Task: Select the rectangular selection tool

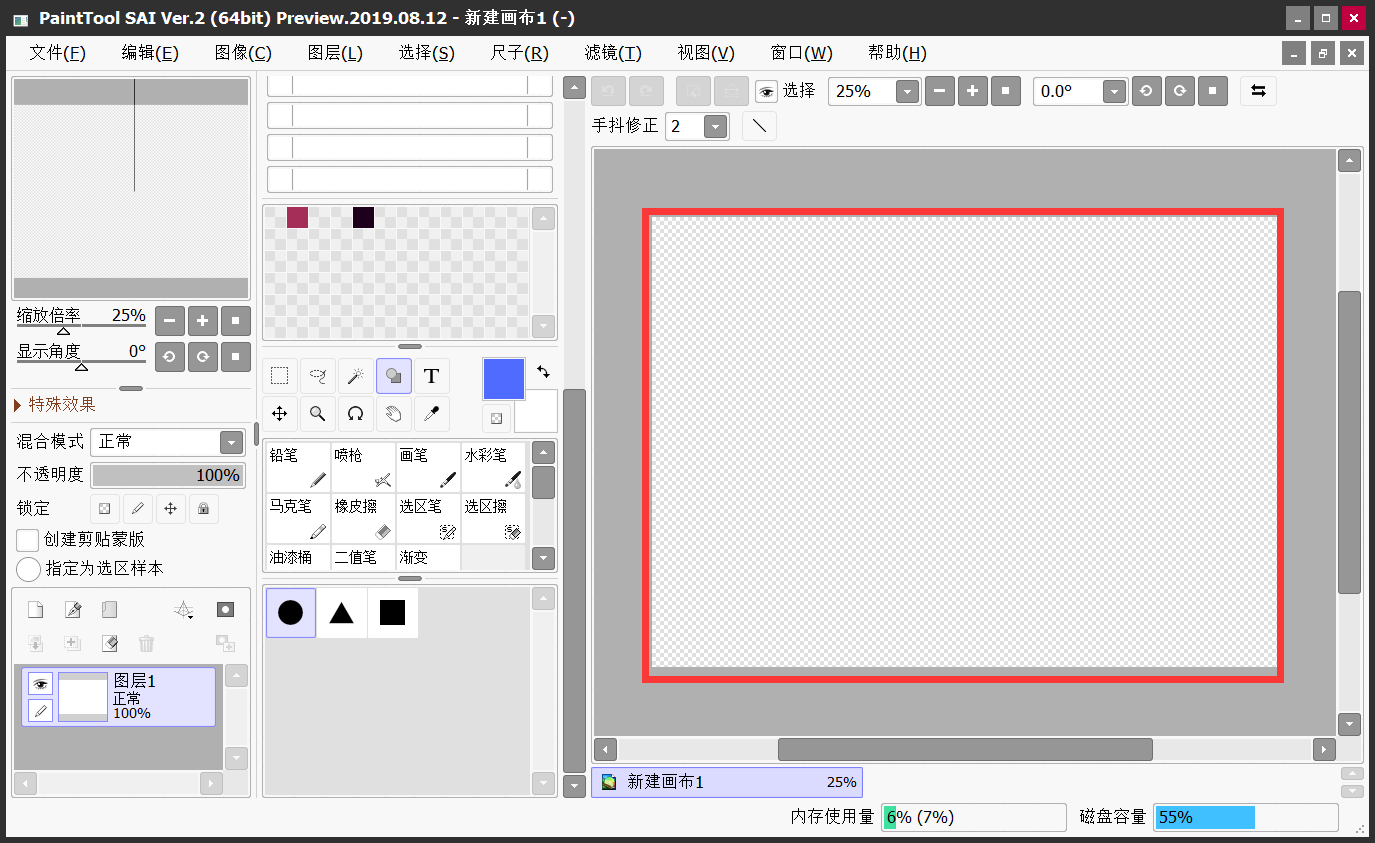Action: [280, 376]
